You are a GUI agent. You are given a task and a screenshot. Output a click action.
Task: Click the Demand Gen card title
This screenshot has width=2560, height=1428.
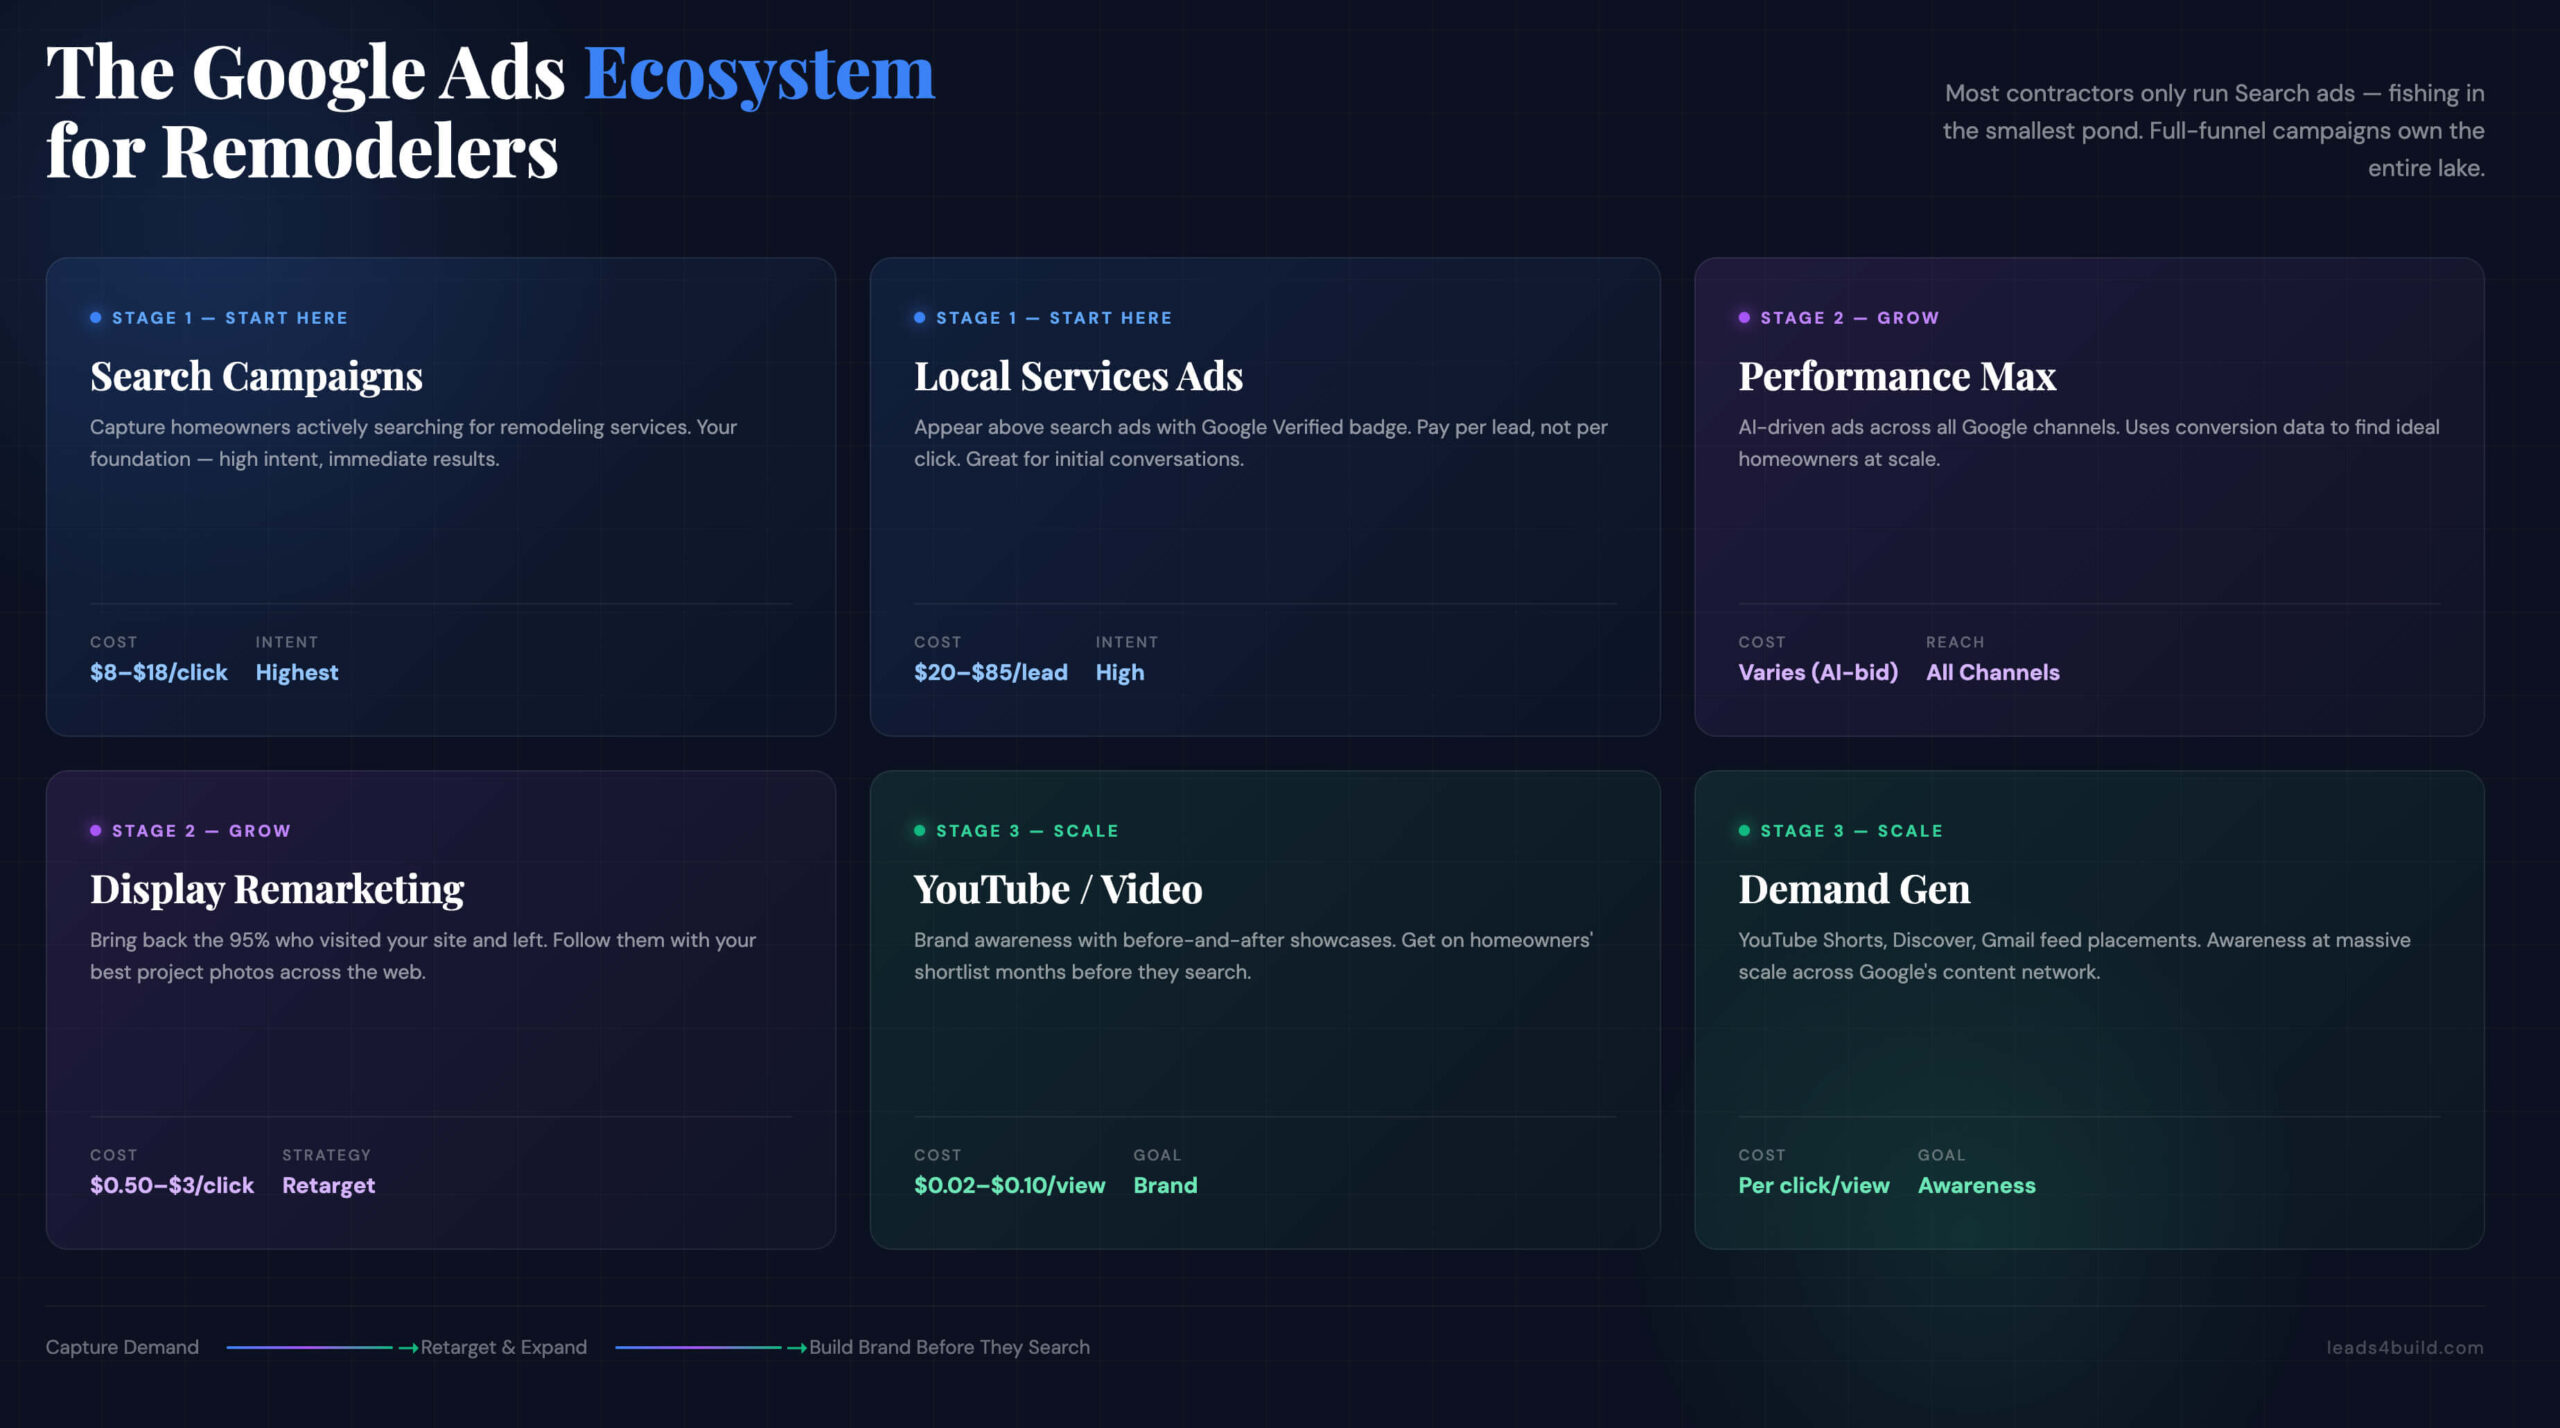click(x=1854, y=890)
